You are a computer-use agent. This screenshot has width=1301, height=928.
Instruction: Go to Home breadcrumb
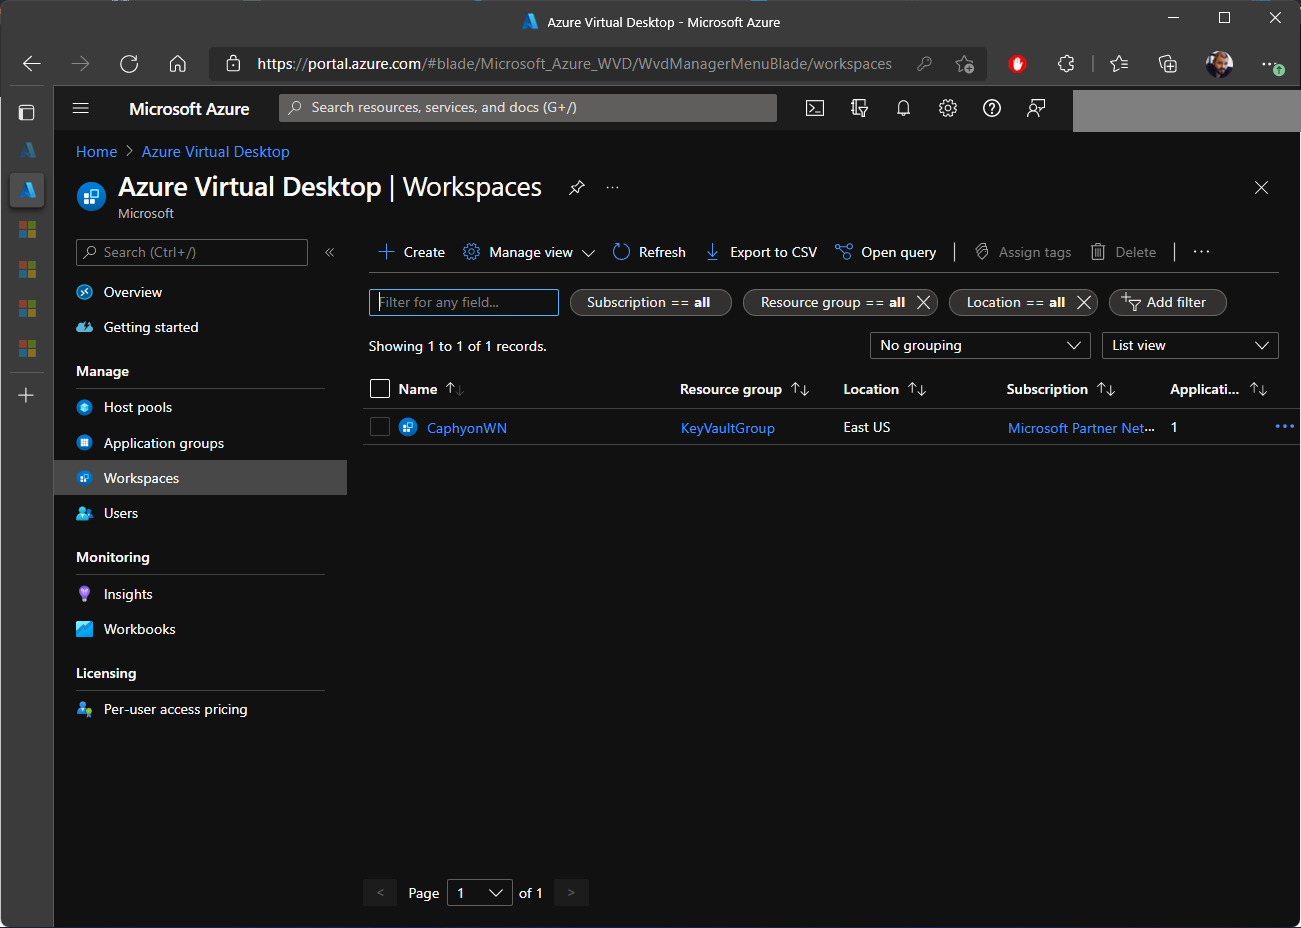96,152
